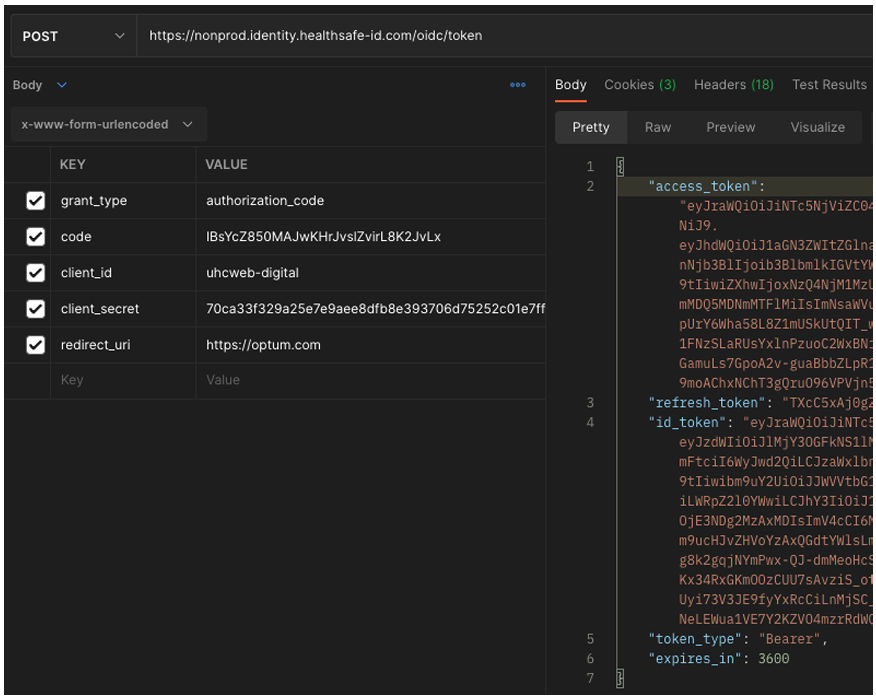Click line number 2 in the gutter
876x697 pixels.
pos(590,186)
